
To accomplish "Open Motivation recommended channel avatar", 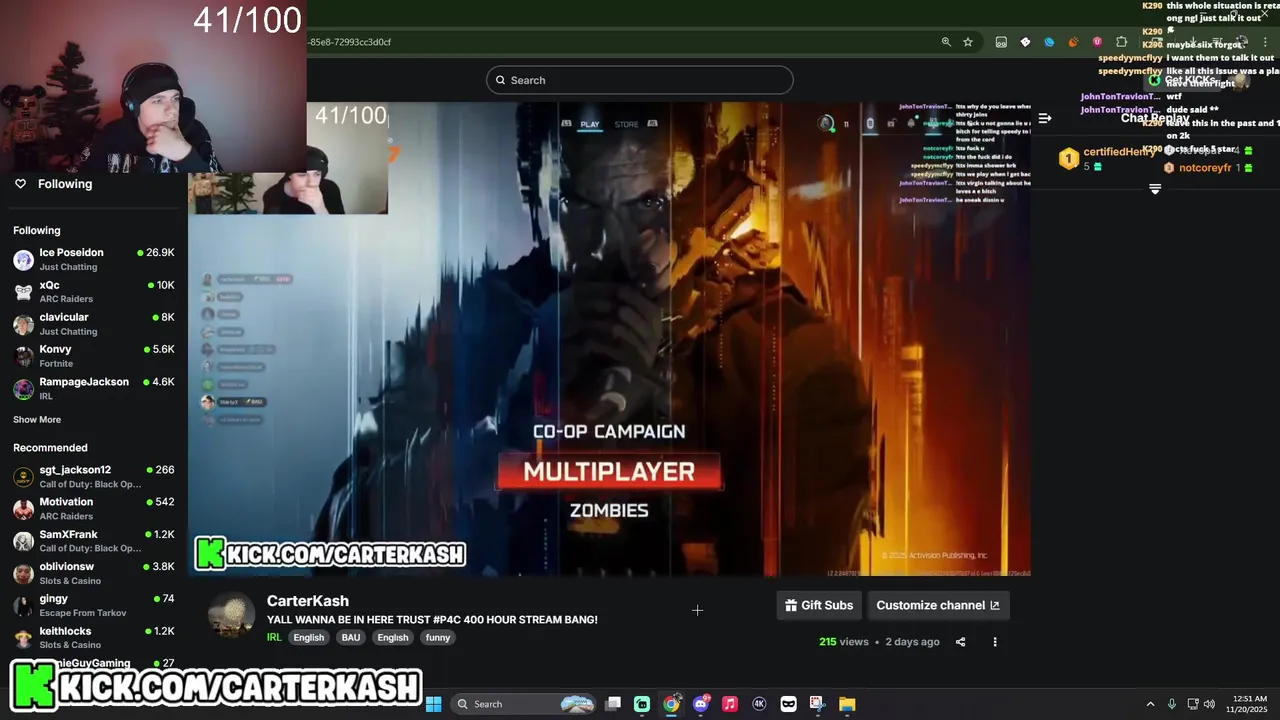I will coord(23,509).
